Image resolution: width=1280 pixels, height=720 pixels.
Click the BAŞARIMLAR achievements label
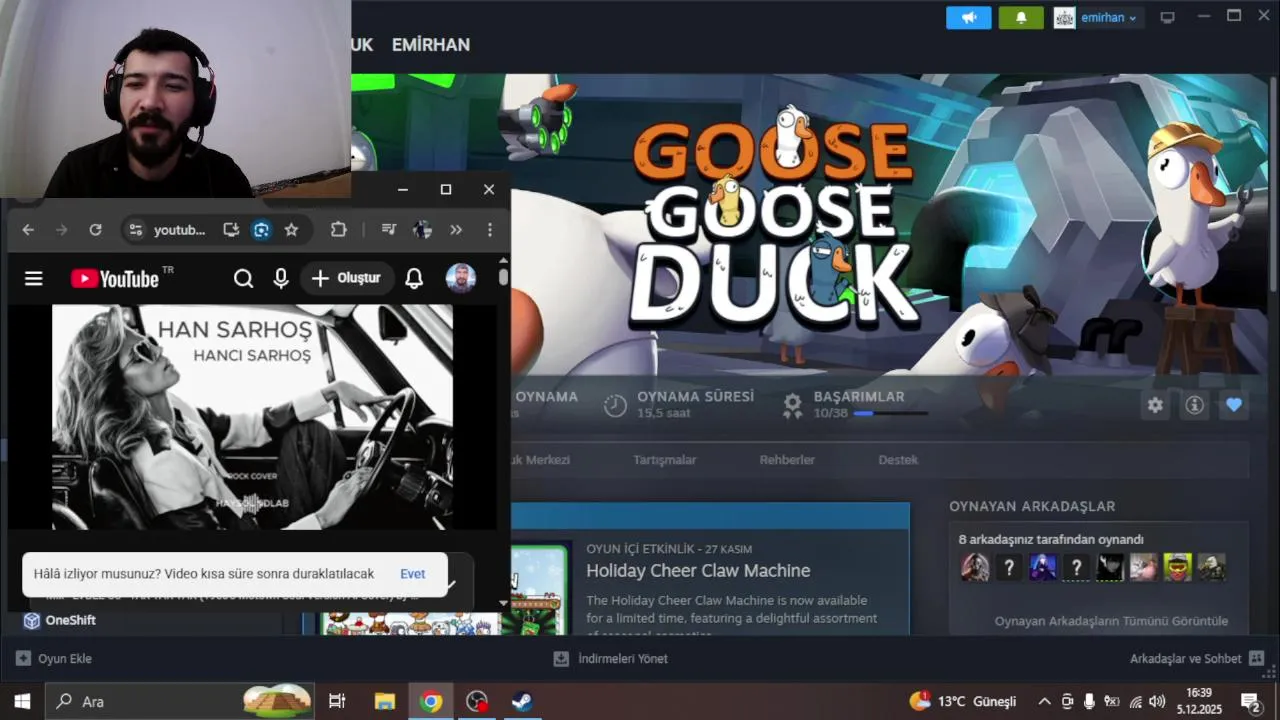pos(859,397)
